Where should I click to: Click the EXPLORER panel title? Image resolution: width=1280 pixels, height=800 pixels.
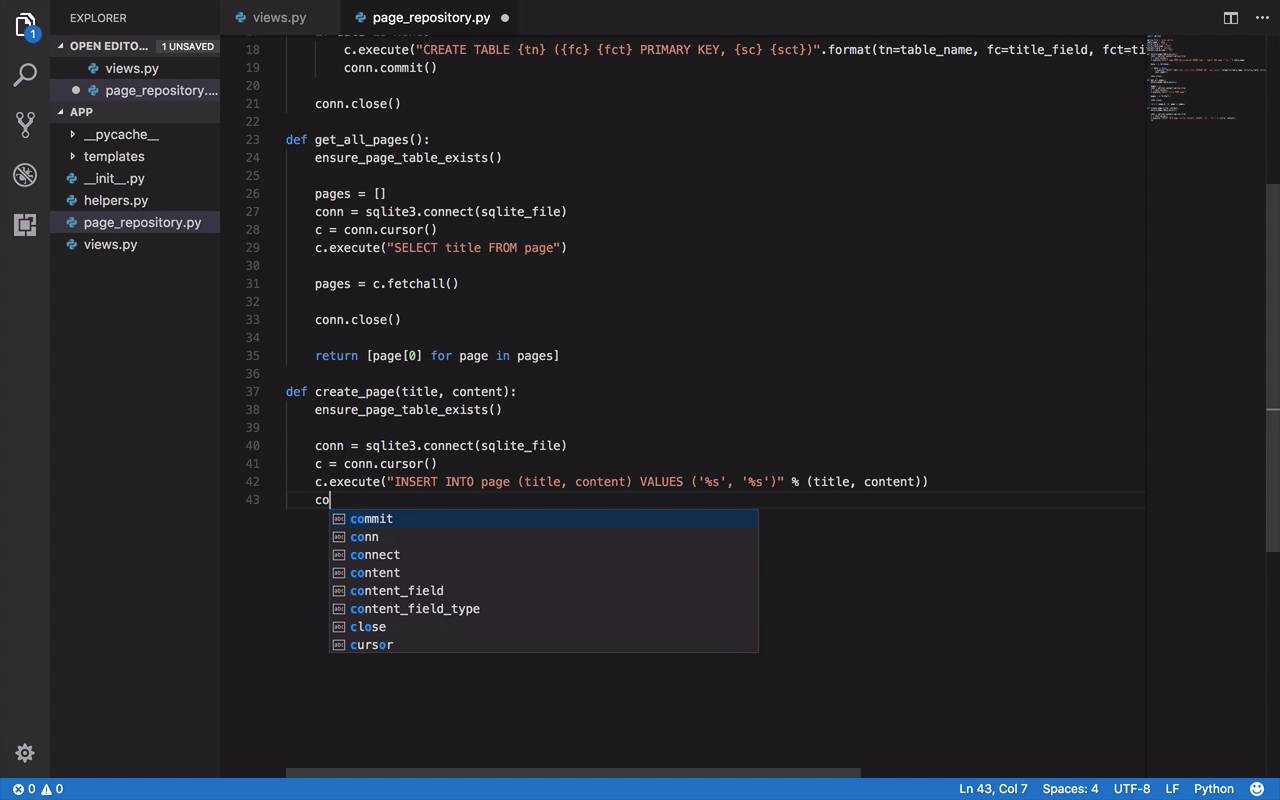pos(98,18)
